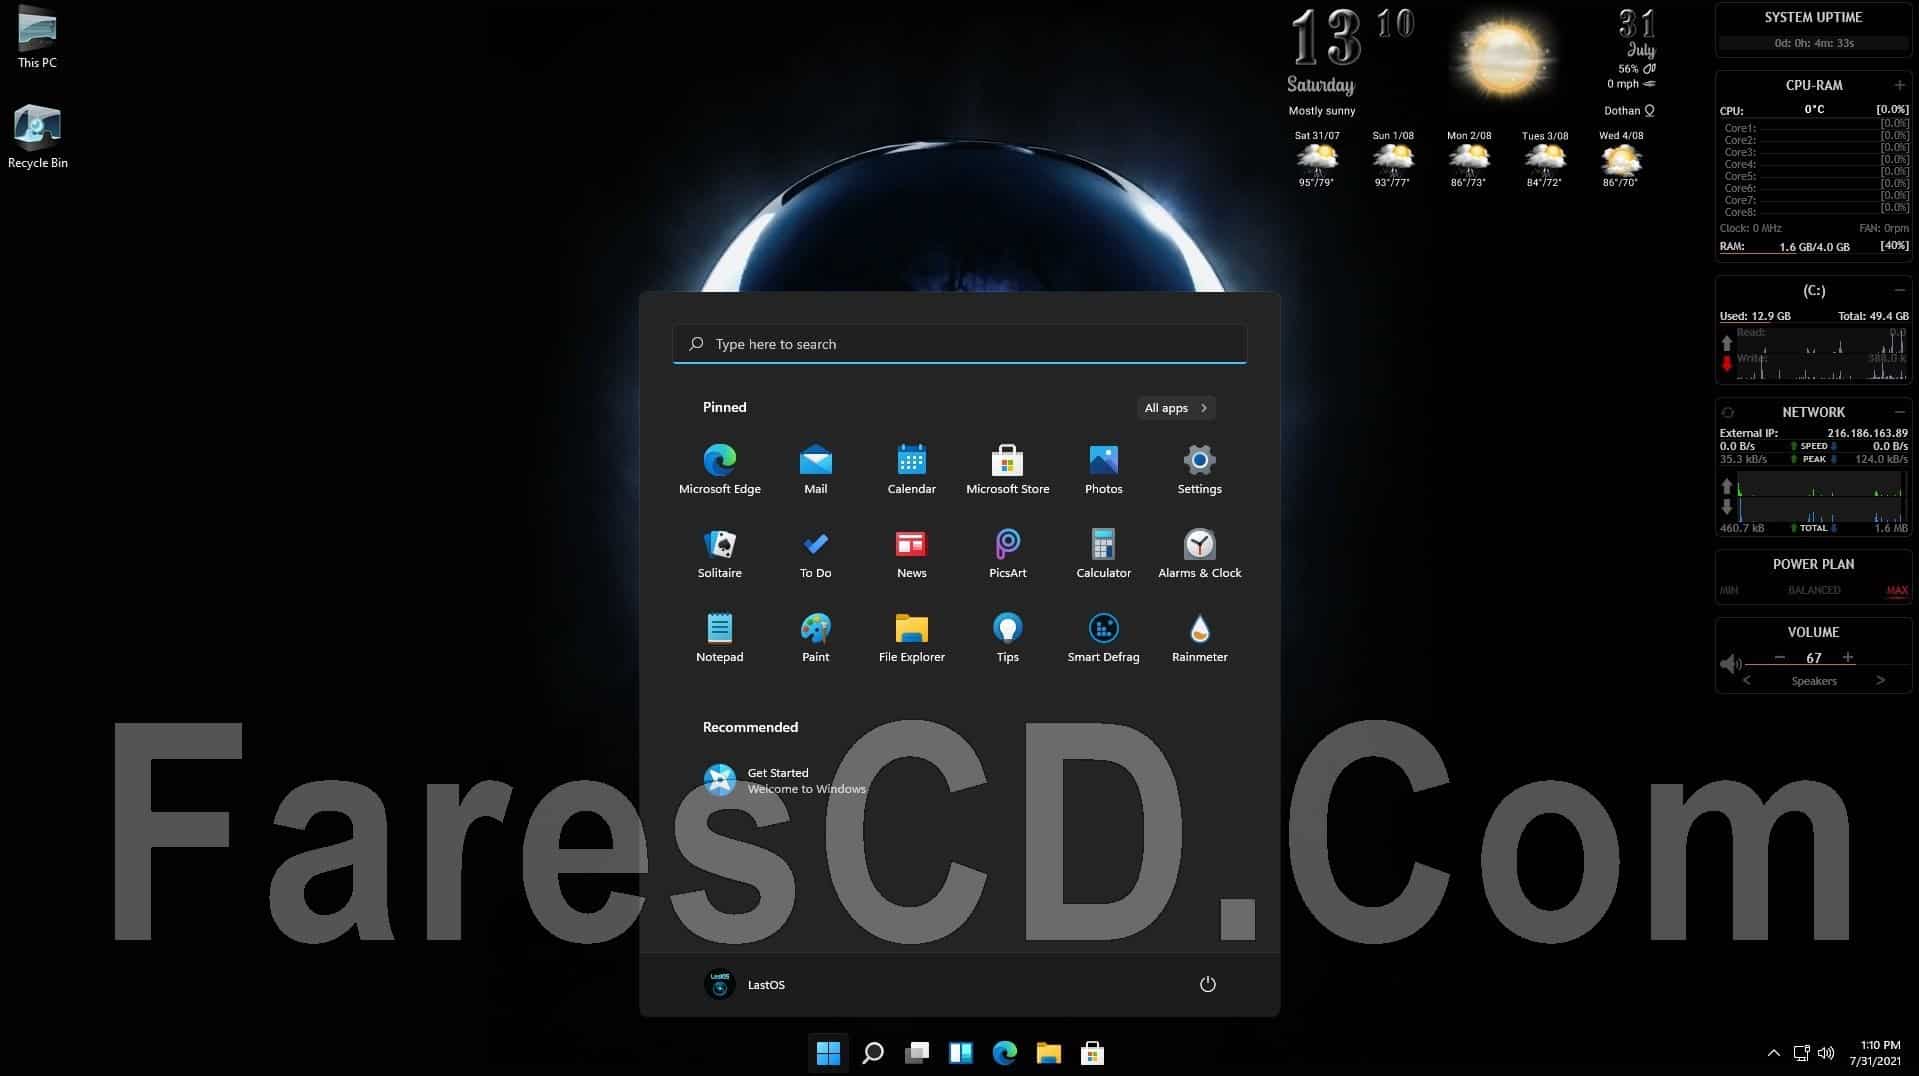Click the Wed 4/08 forecast
The height and width of the screenshot is (1076, 1919).
click(1621, 159)
